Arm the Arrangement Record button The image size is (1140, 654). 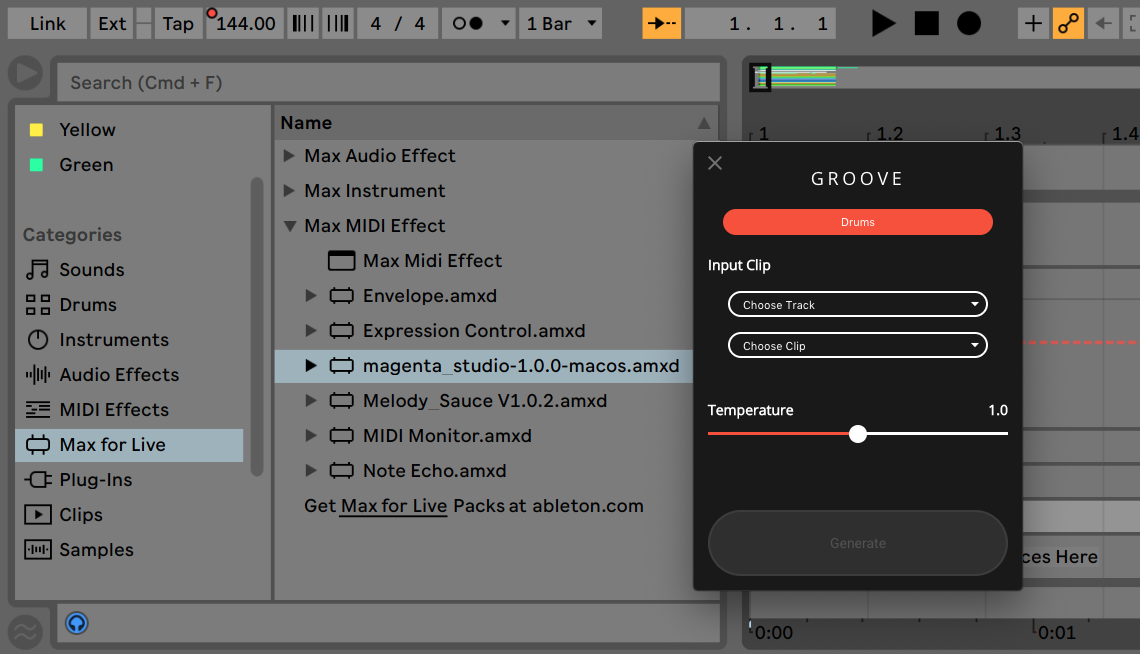[968, 23]
